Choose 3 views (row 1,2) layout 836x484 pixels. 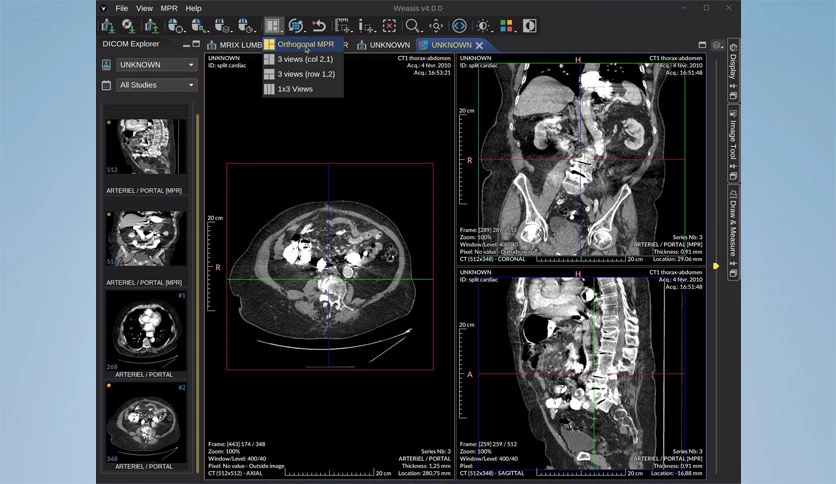coord(302,74)
